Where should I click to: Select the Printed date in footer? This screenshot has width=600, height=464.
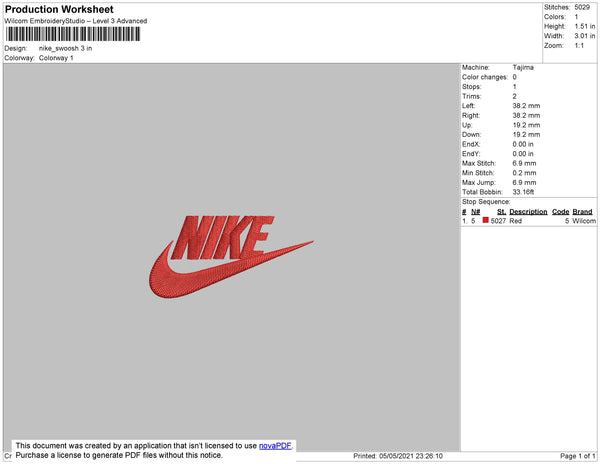tap(398, 456)
